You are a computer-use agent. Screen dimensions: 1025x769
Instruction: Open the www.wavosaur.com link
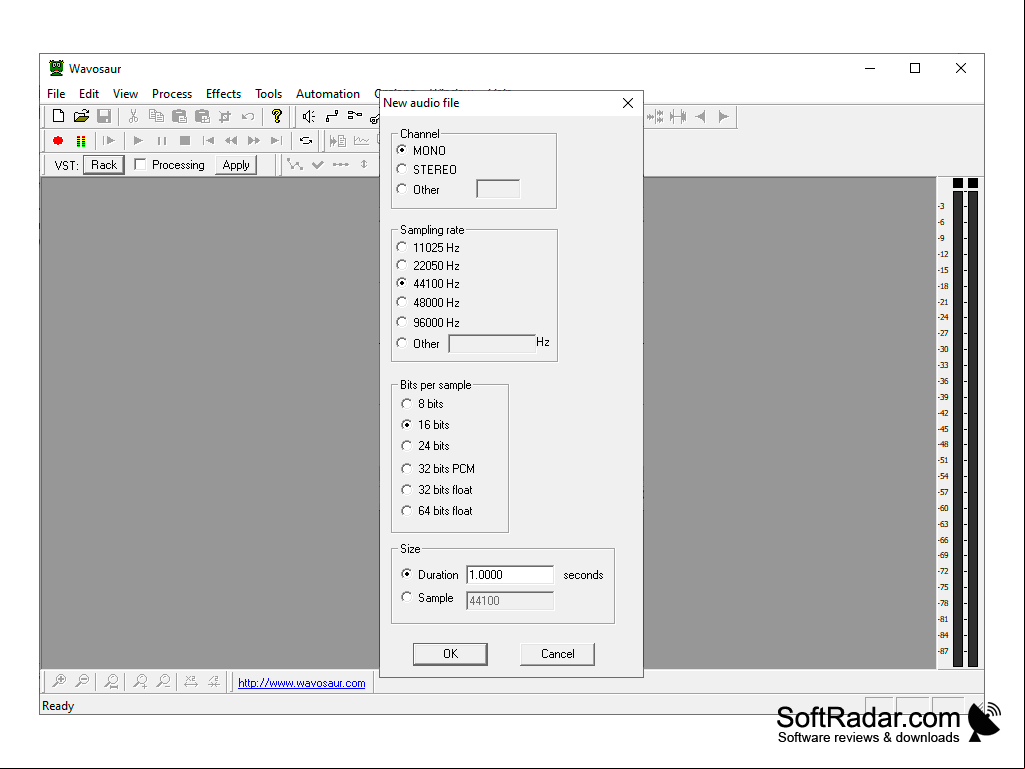(x=301, y=683)
